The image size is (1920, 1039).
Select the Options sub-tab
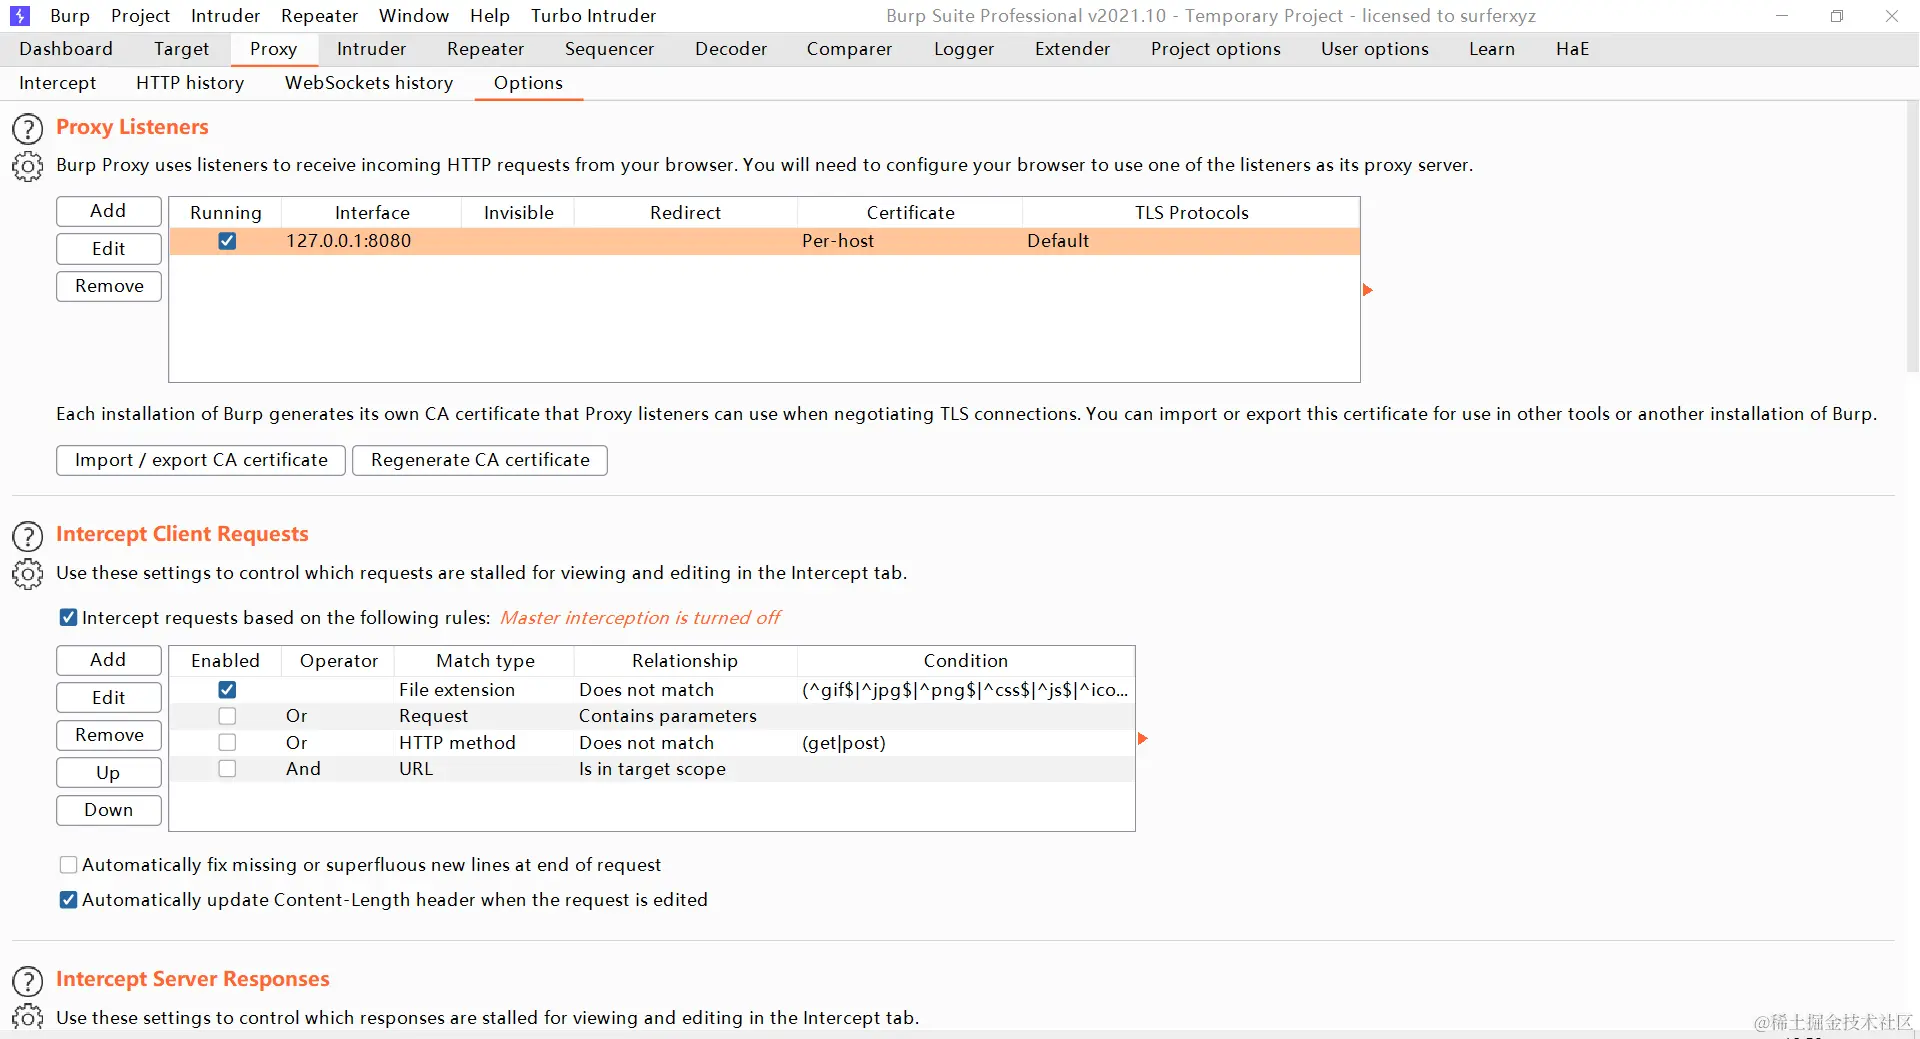(x=528, y=83)
